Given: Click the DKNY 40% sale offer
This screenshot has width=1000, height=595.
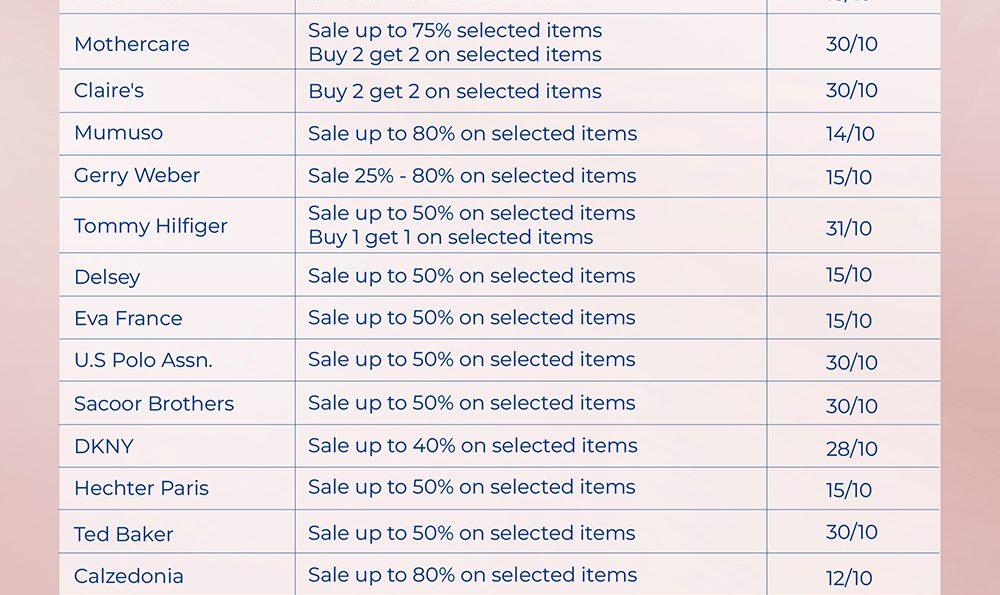Looking at the screenshot, I should [x=472, y=446].
